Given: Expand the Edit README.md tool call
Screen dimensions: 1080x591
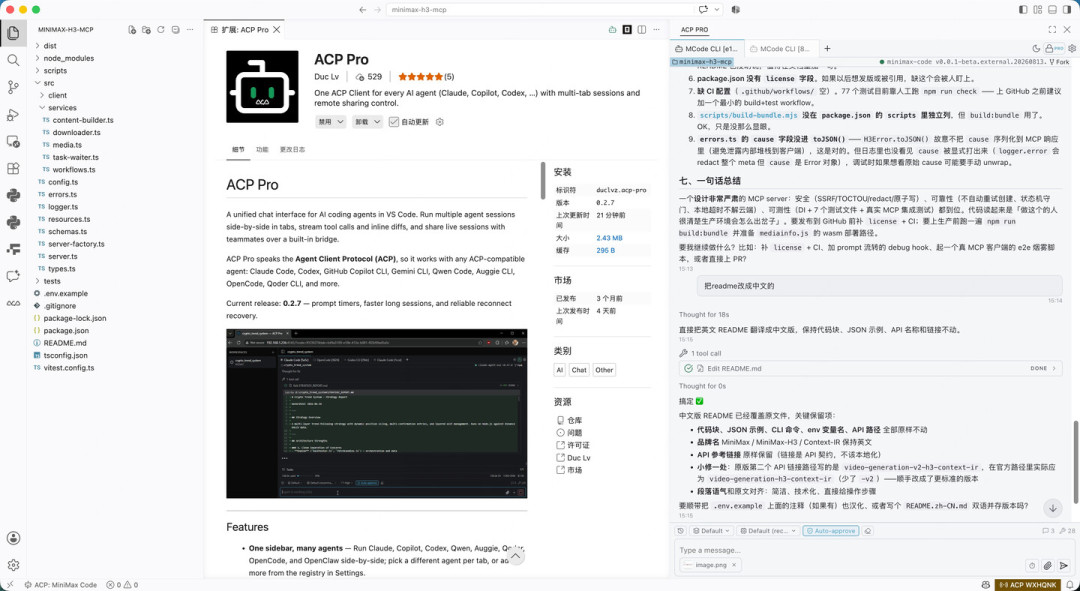Looking at the screenshot, I should 870,369.
